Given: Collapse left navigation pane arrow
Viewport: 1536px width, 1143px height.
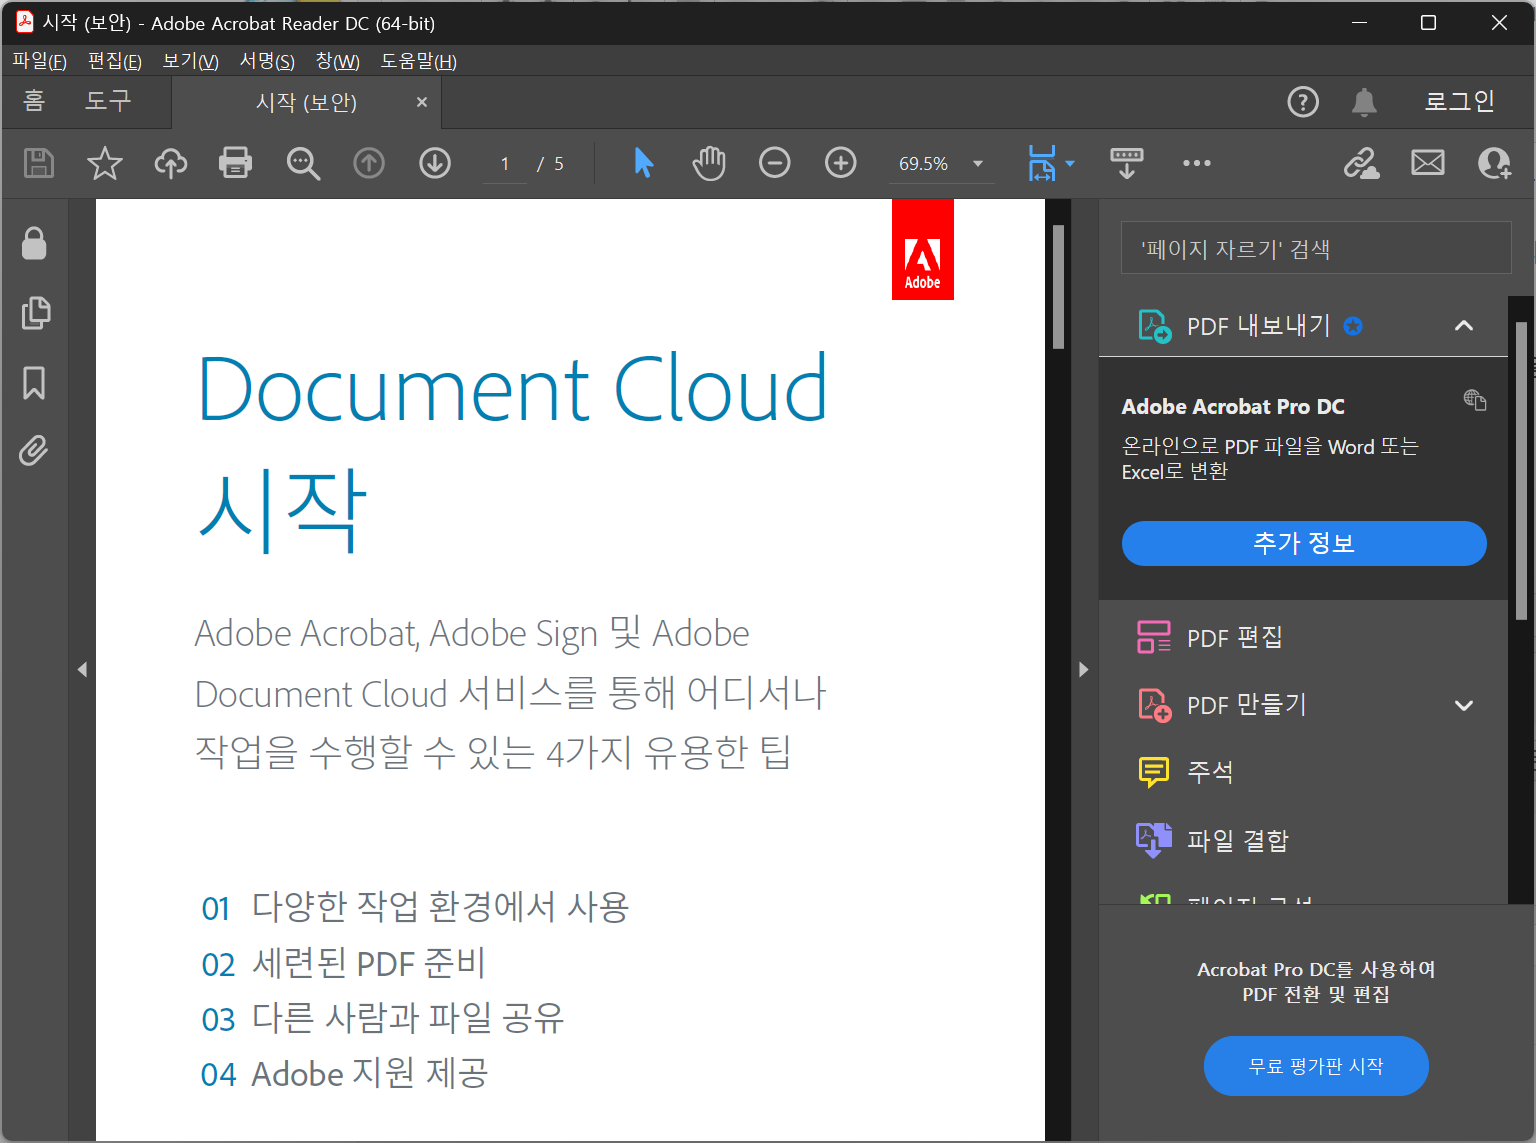Looking at the screenshot, I should coord(82,669).
